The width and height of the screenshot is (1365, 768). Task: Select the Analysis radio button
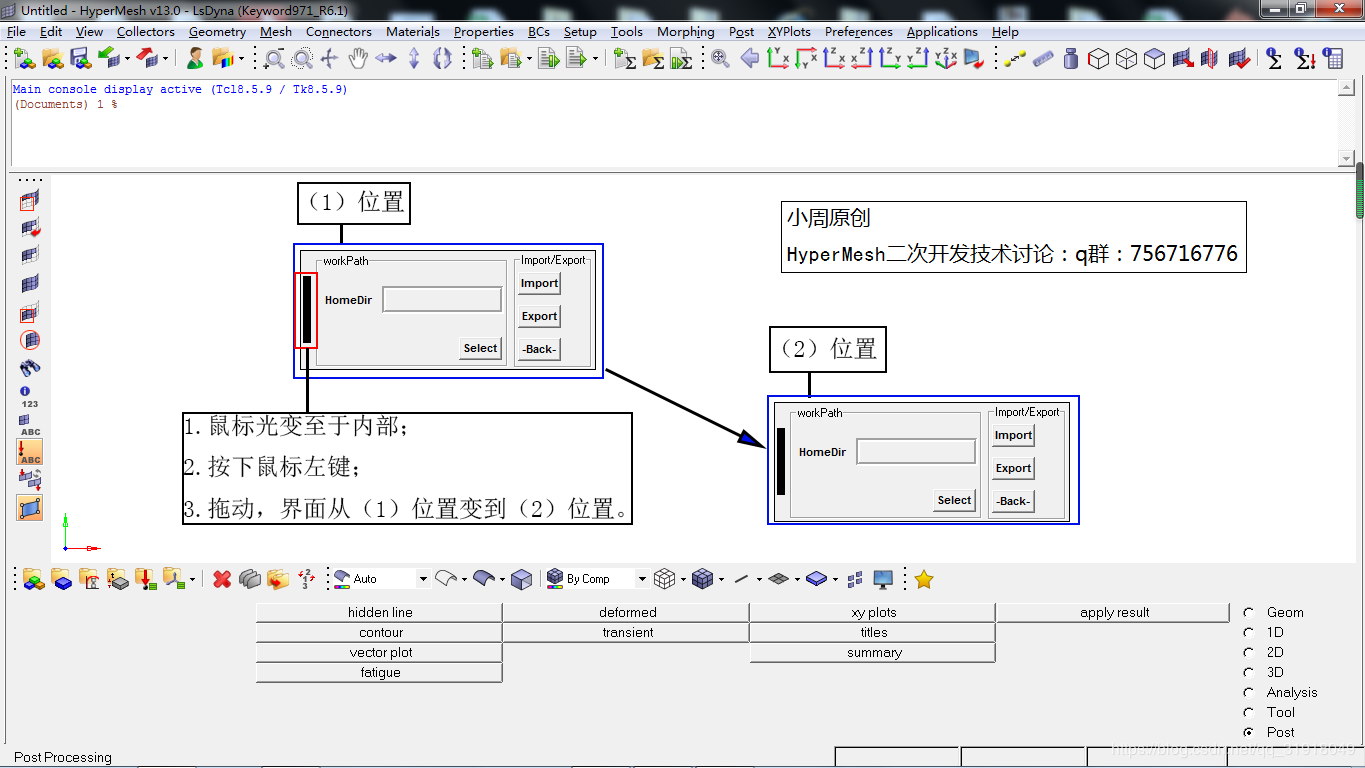click(1248, 692)
